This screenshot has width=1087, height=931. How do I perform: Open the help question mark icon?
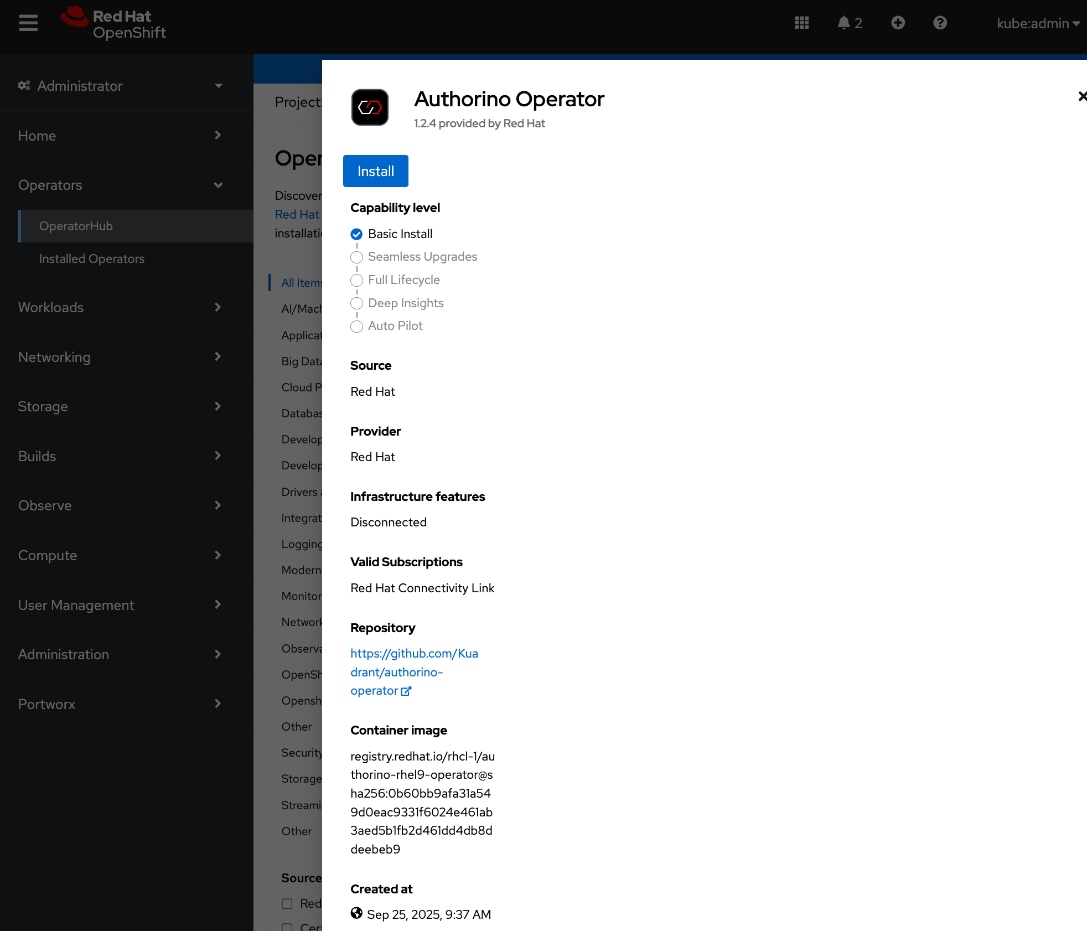(x=939, y=22)
